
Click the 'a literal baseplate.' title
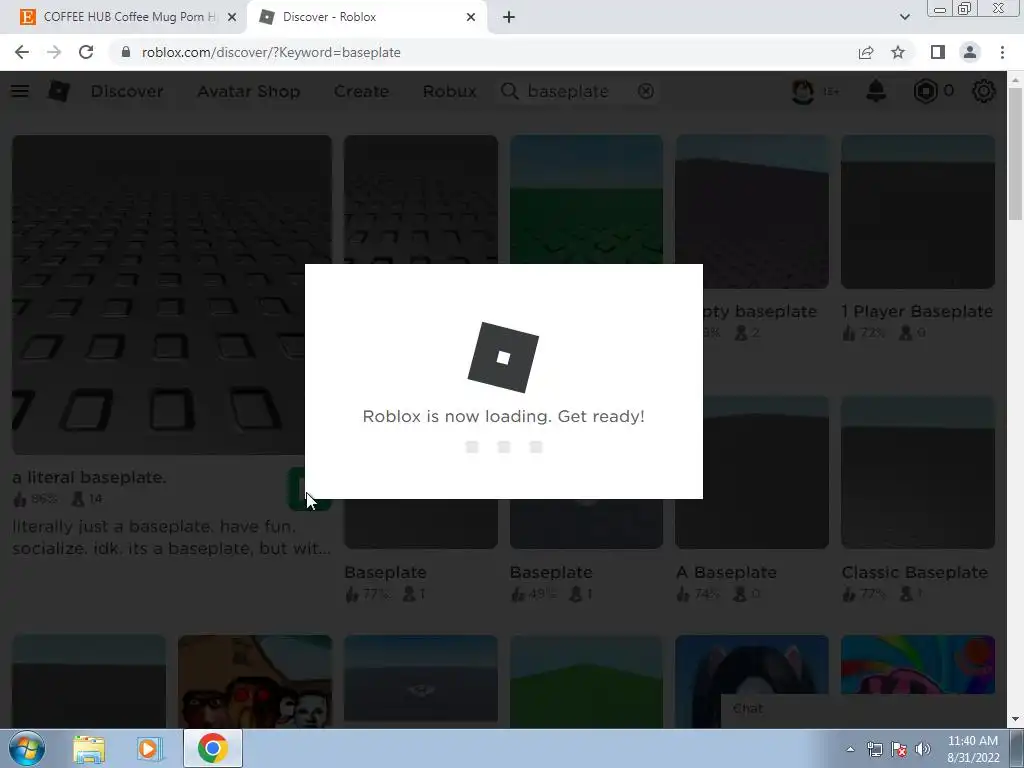pos(89,477)
